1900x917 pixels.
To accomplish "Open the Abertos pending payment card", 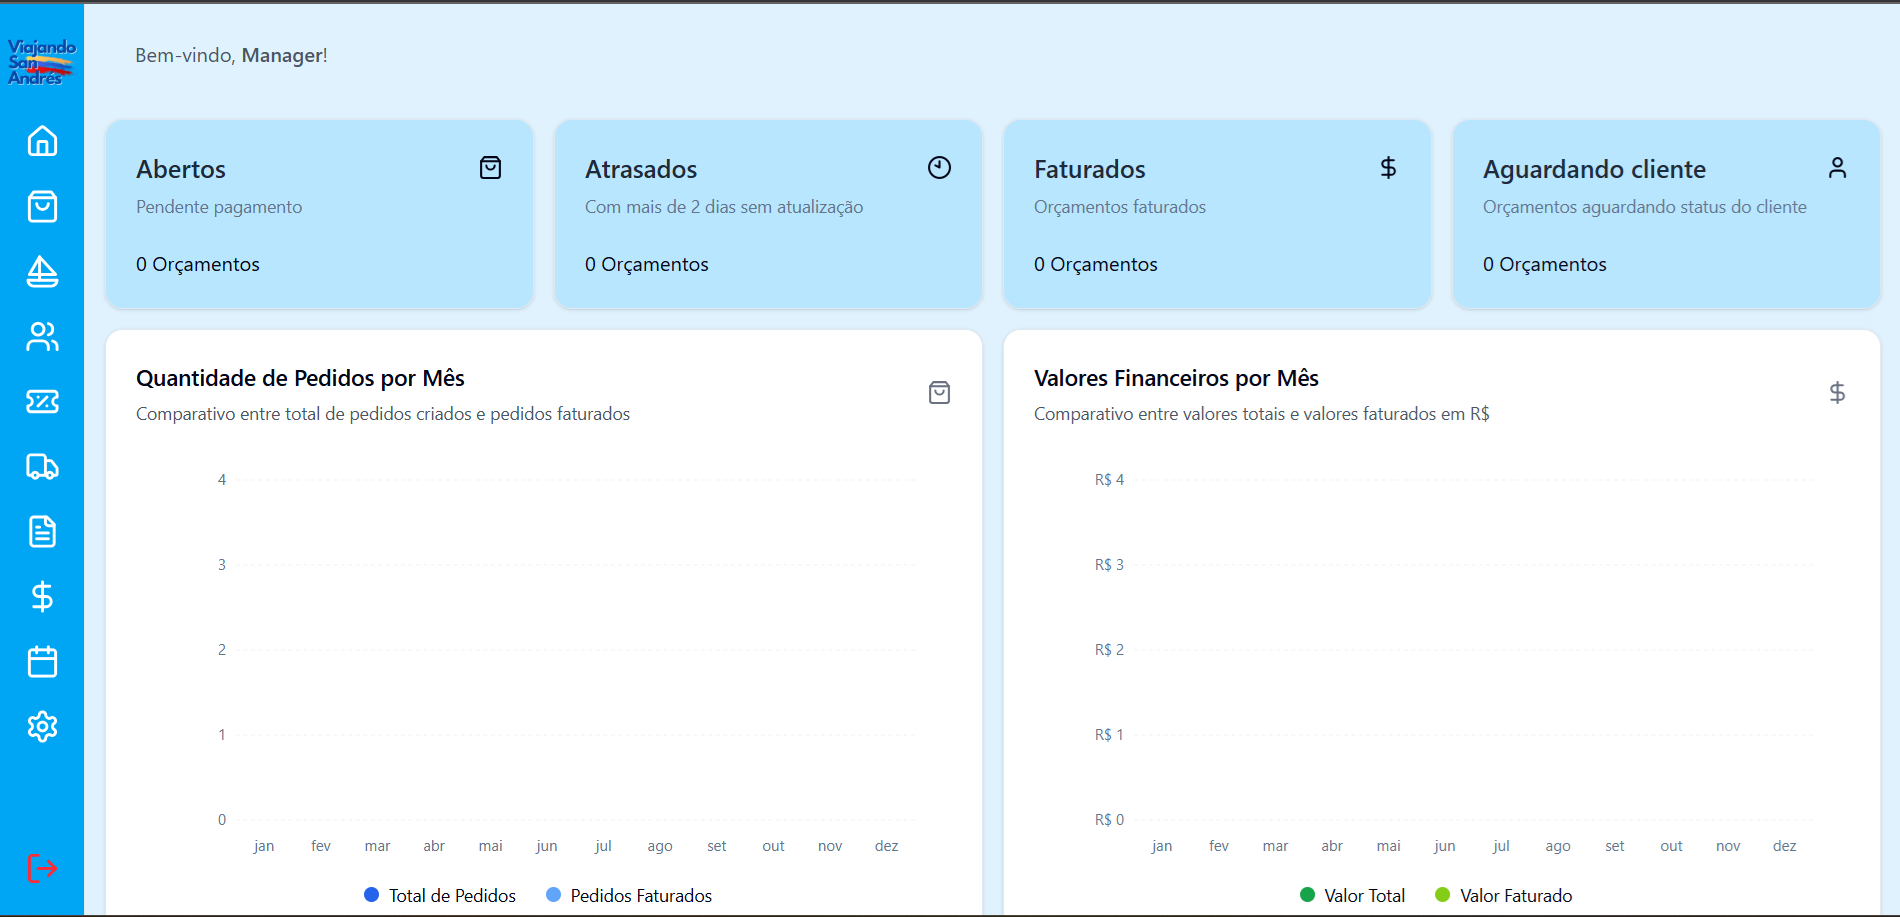I will pyautogui.click(x=319, y=215).
